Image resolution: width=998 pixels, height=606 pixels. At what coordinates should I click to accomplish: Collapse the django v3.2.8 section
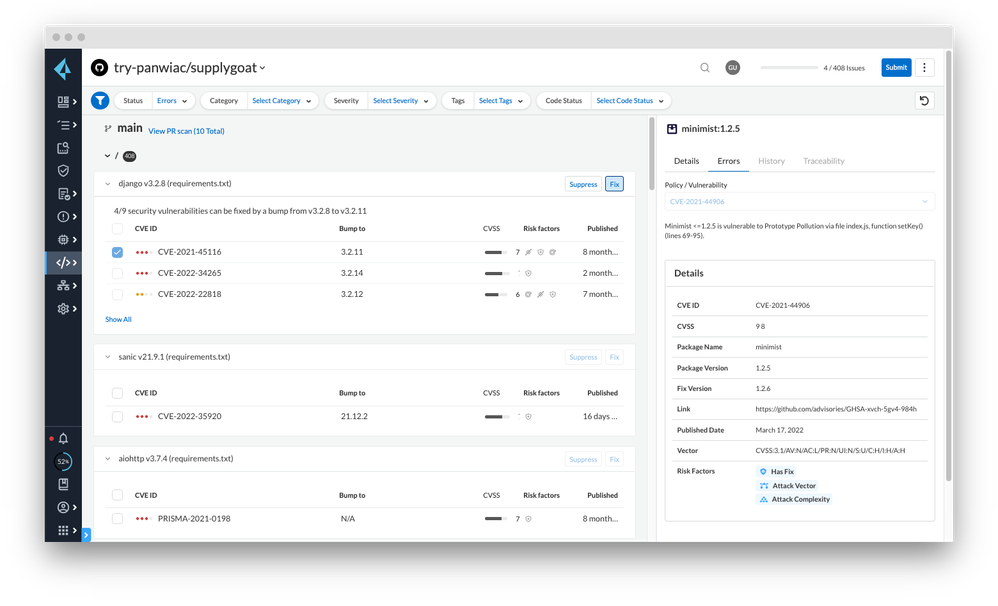point(108,184)
